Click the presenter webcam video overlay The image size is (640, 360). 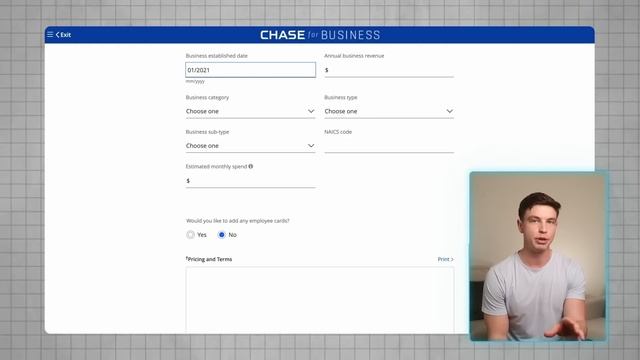538,256
